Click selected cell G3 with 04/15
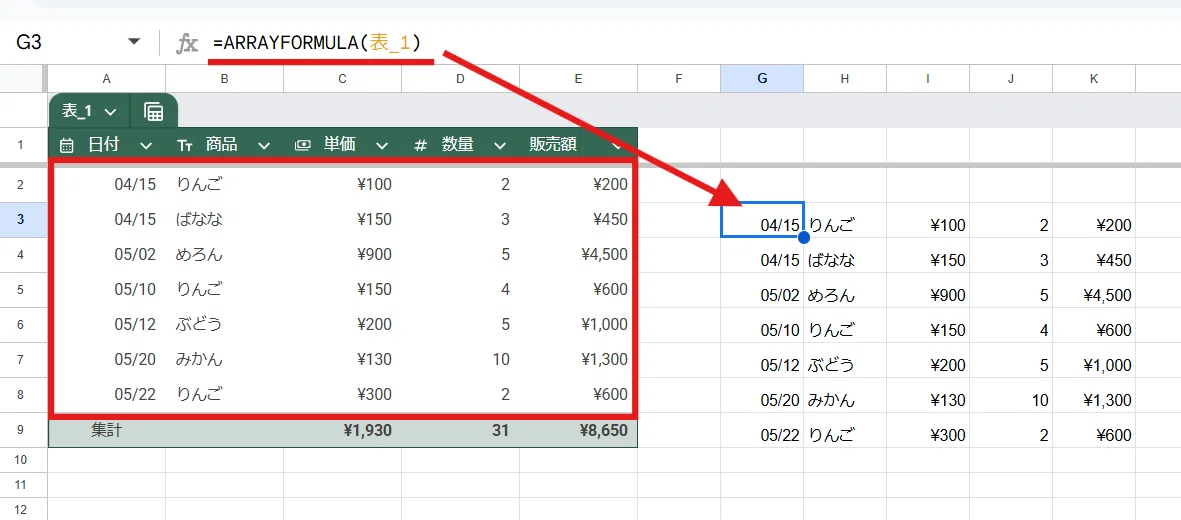The height and width of the screenshot is (520, 1181). pyautogui.click(x=762, y=219)
